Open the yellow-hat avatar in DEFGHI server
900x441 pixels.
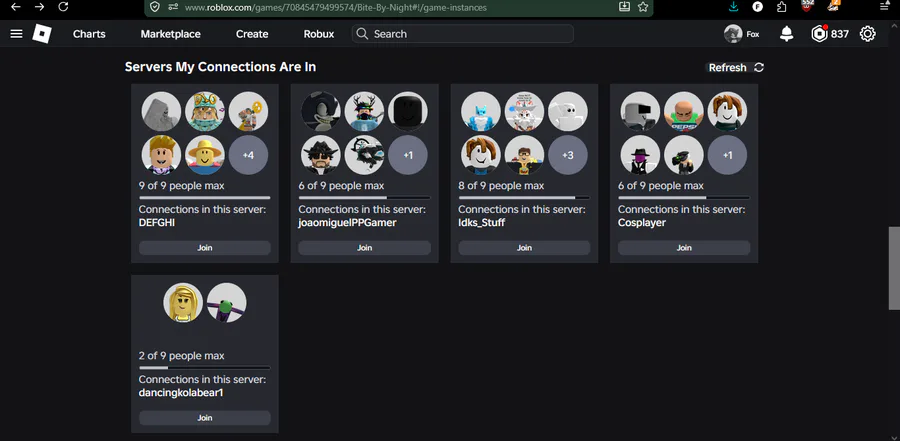point(205,155)
